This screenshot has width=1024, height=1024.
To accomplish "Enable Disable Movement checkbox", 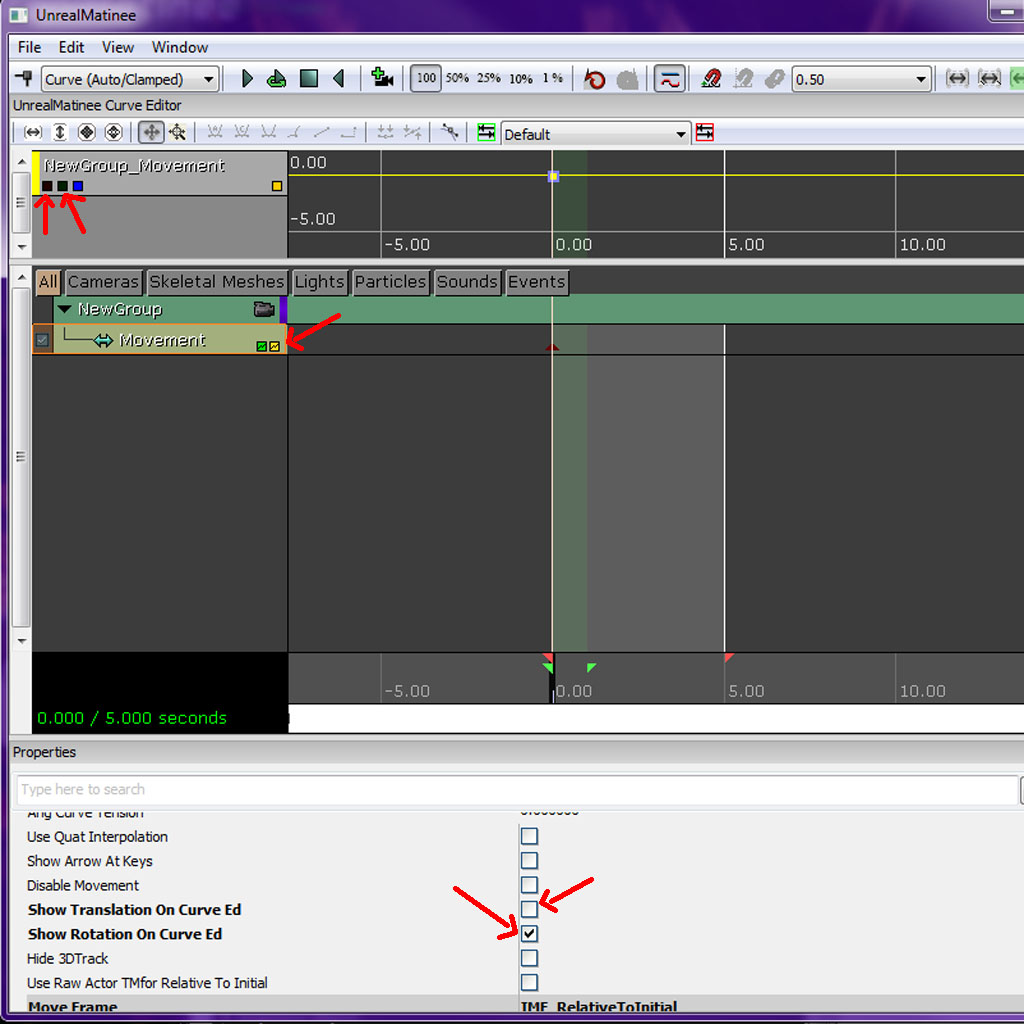I will pos(530,884).
